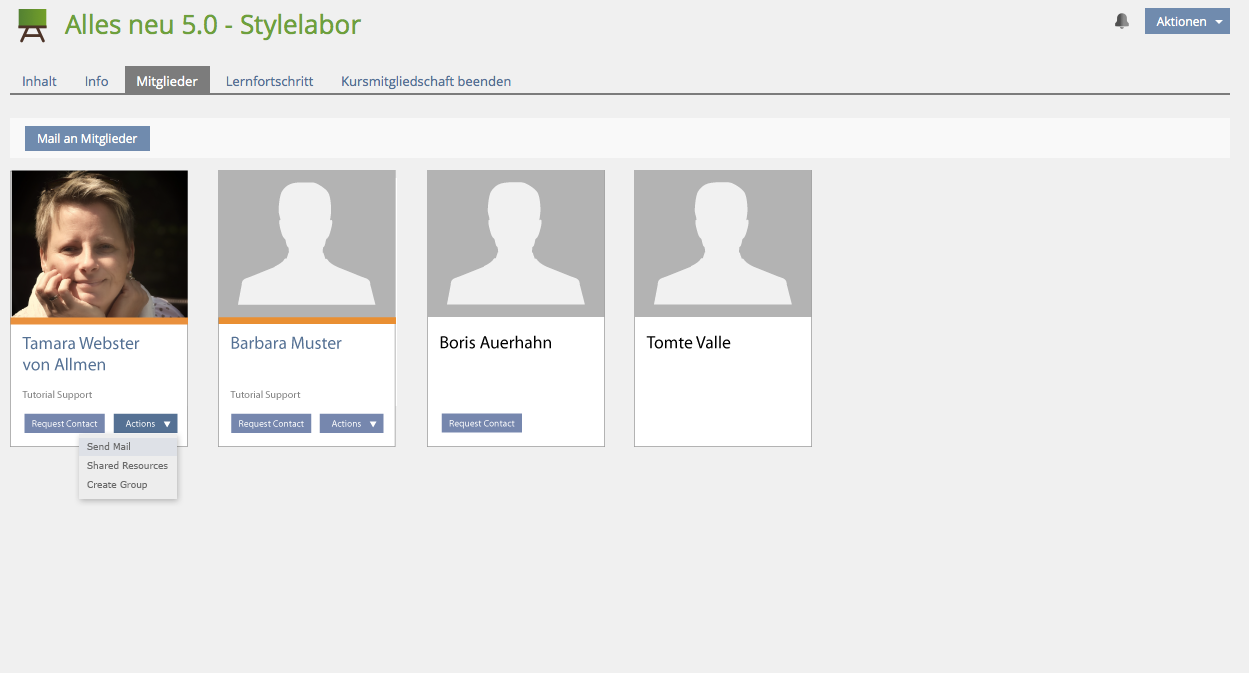The image size is (1249, 673).
Task: Request Contact with Tamara Webster von Allmen
Action: point(65,424)
